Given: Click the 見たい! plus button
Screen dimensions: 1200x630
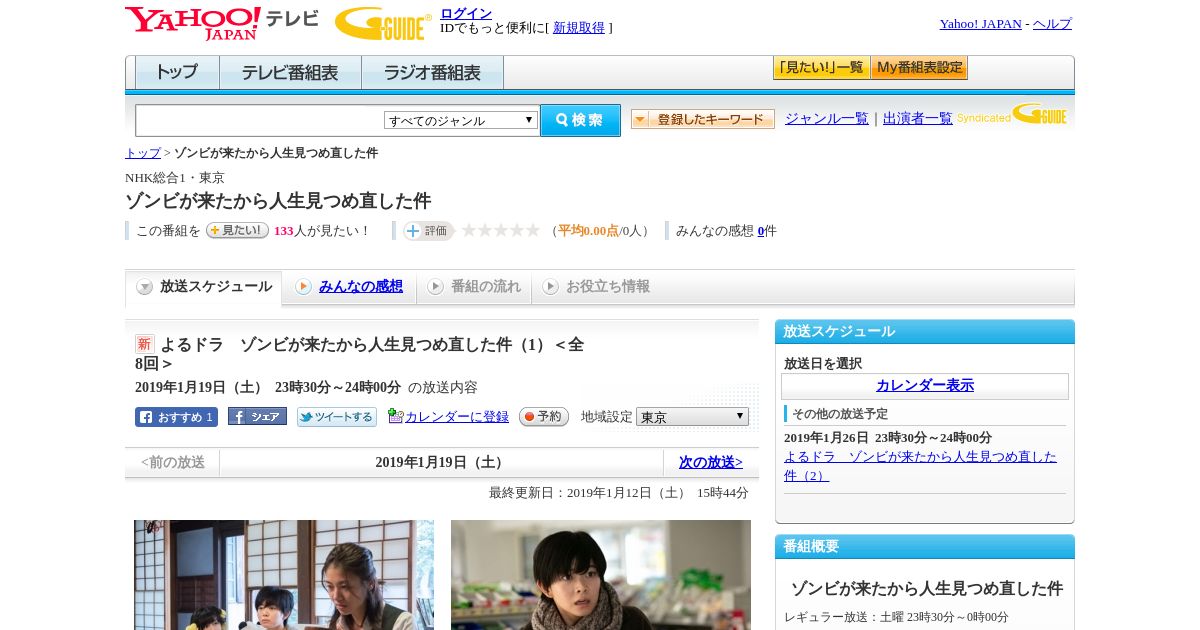Looking at the screenshot, I should (x=237, y=230).
